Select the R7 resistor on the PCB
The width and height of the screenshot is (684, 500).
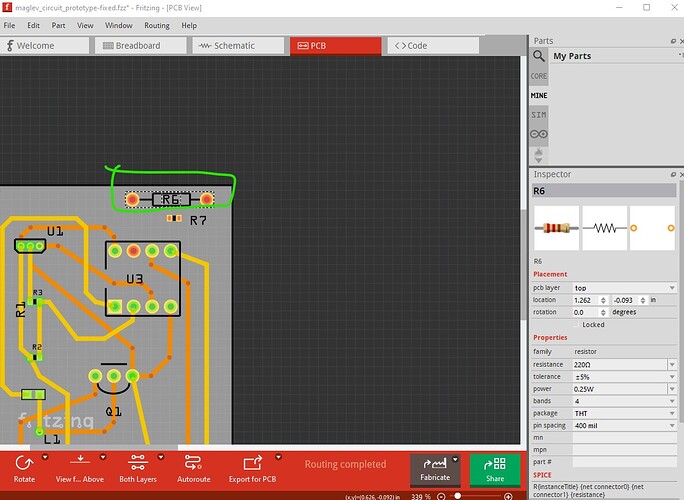174,218
